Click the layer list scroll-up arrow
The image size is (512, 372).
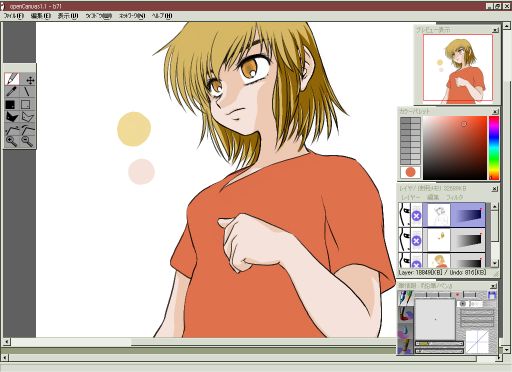pyautogui.click(x=495, y=206)
